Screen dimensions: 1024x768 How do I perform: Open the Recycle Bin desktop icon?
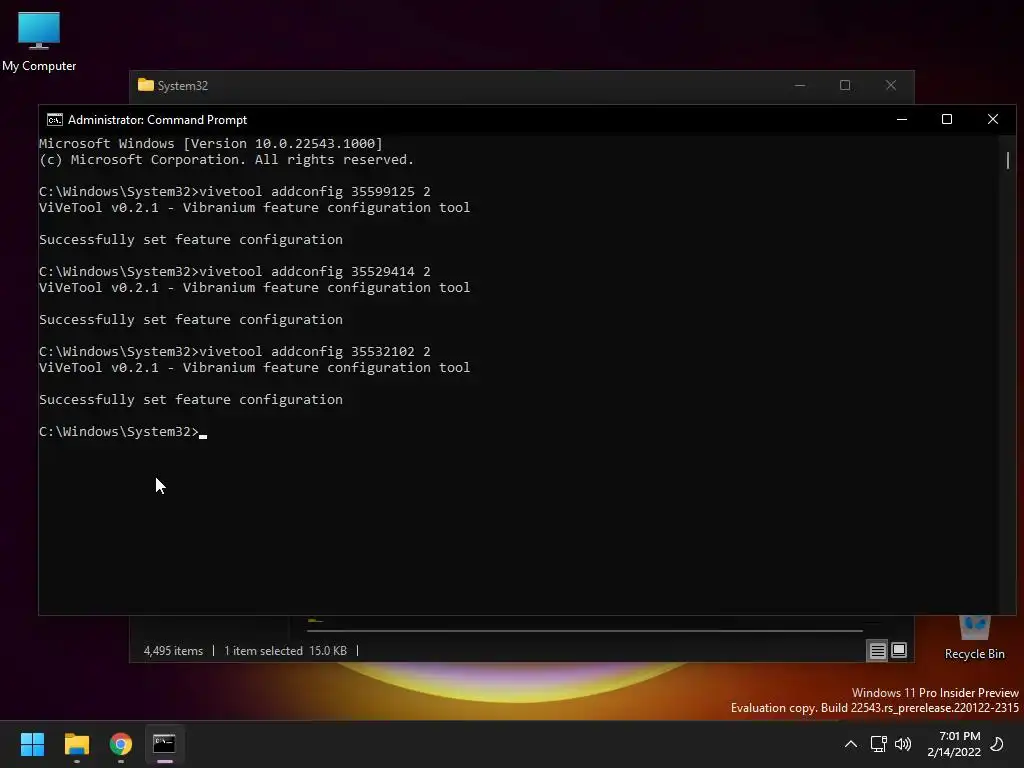coord(974,639)
